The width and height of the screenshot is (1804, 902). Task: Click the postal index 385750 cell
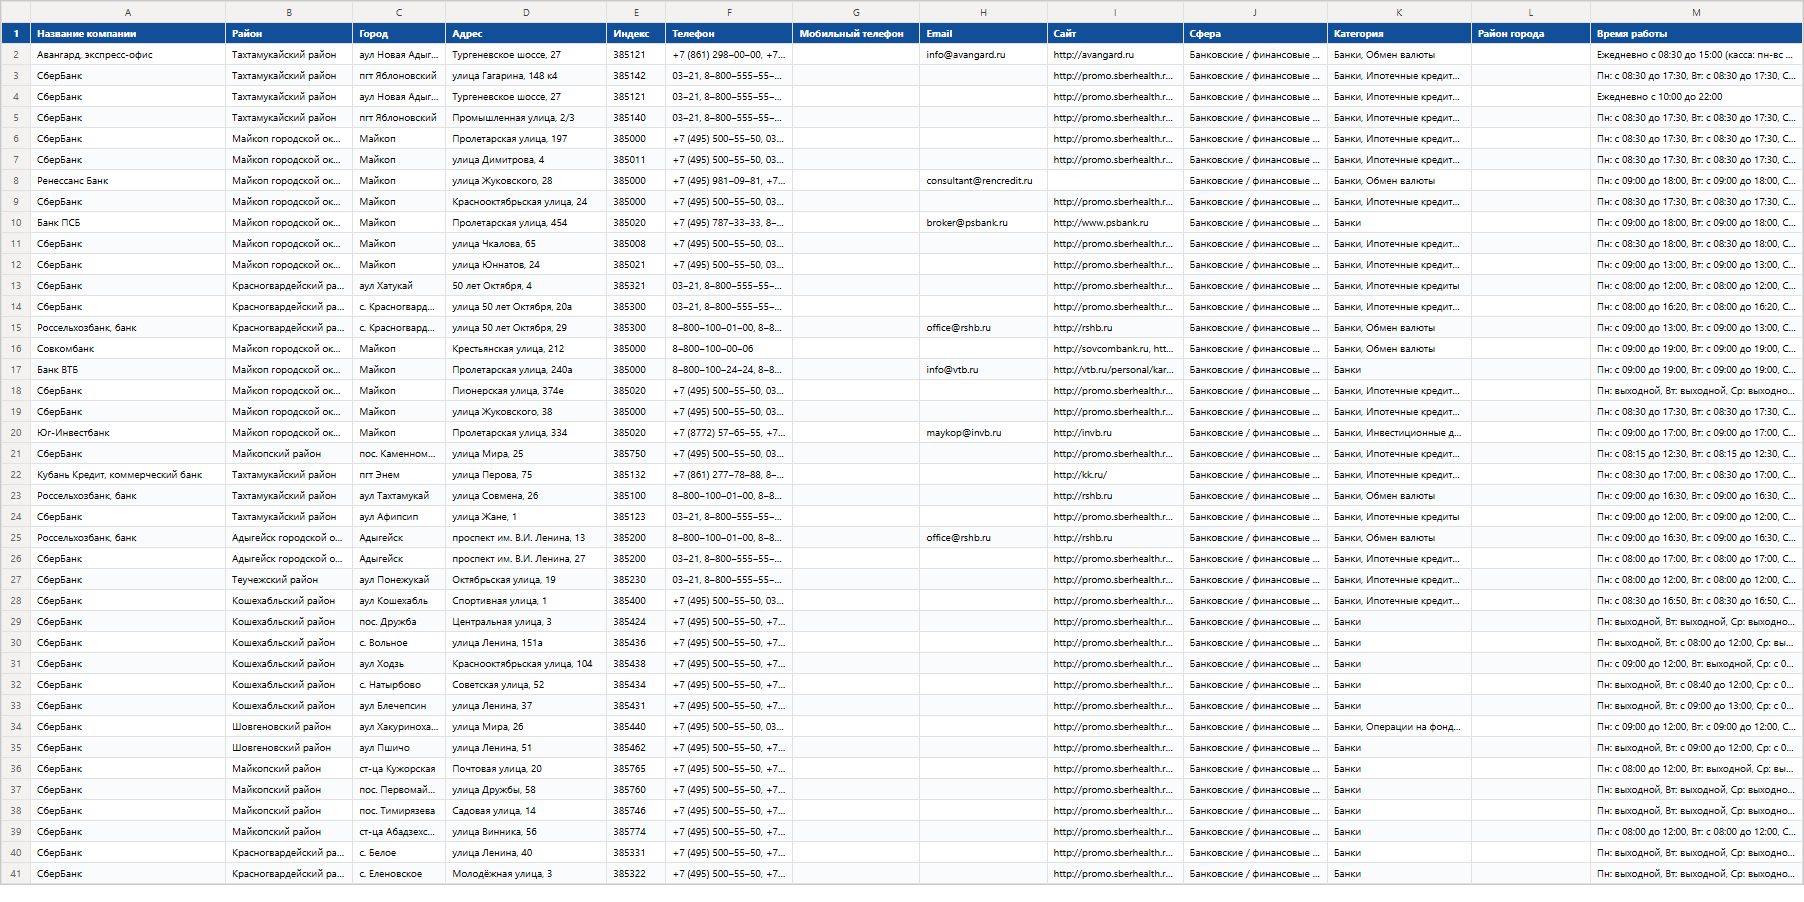coord(636,454)
